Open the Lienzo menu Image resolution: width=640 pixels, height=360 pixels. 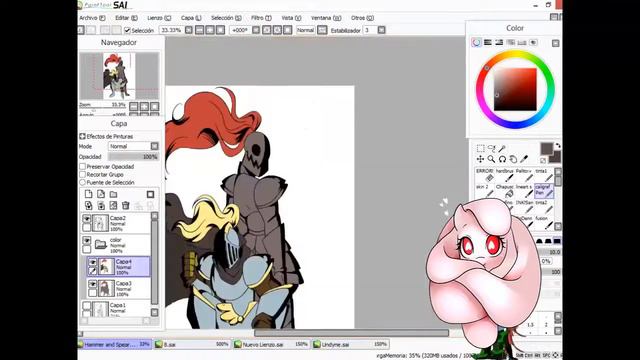point(159,18)
